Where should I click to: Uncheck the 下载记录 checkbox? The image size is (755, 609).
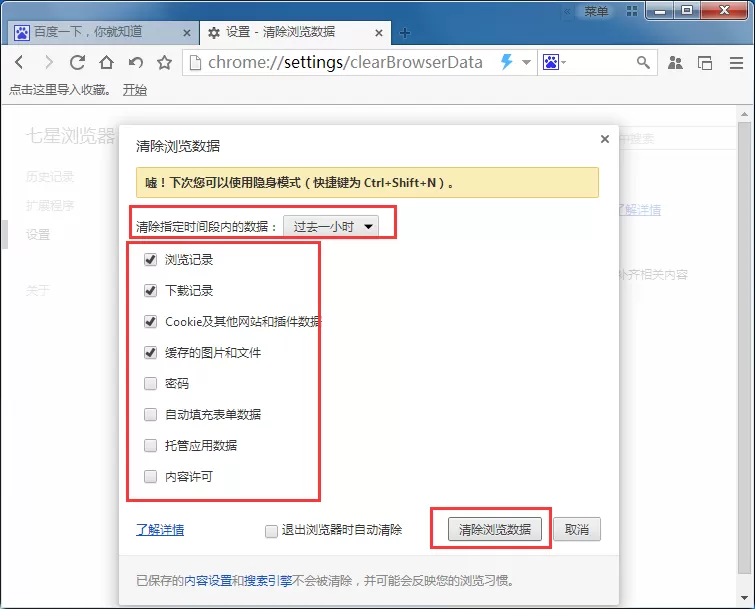pyautogui.click(x=150, y=290)
